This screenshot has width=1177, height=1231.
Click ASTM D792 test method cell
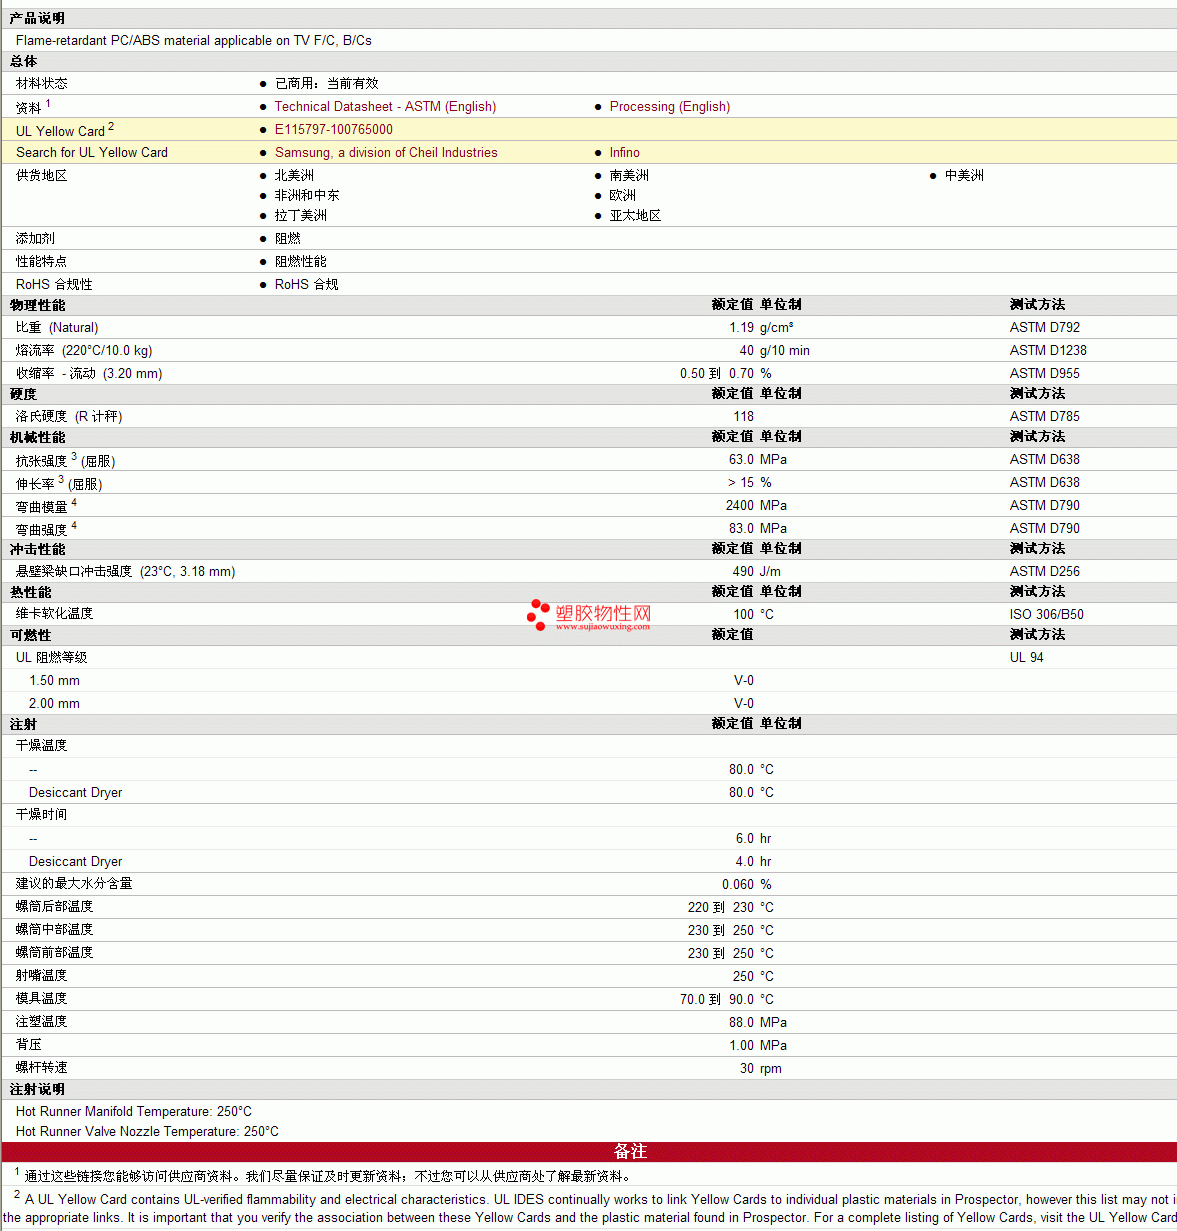click(1045, 327)
